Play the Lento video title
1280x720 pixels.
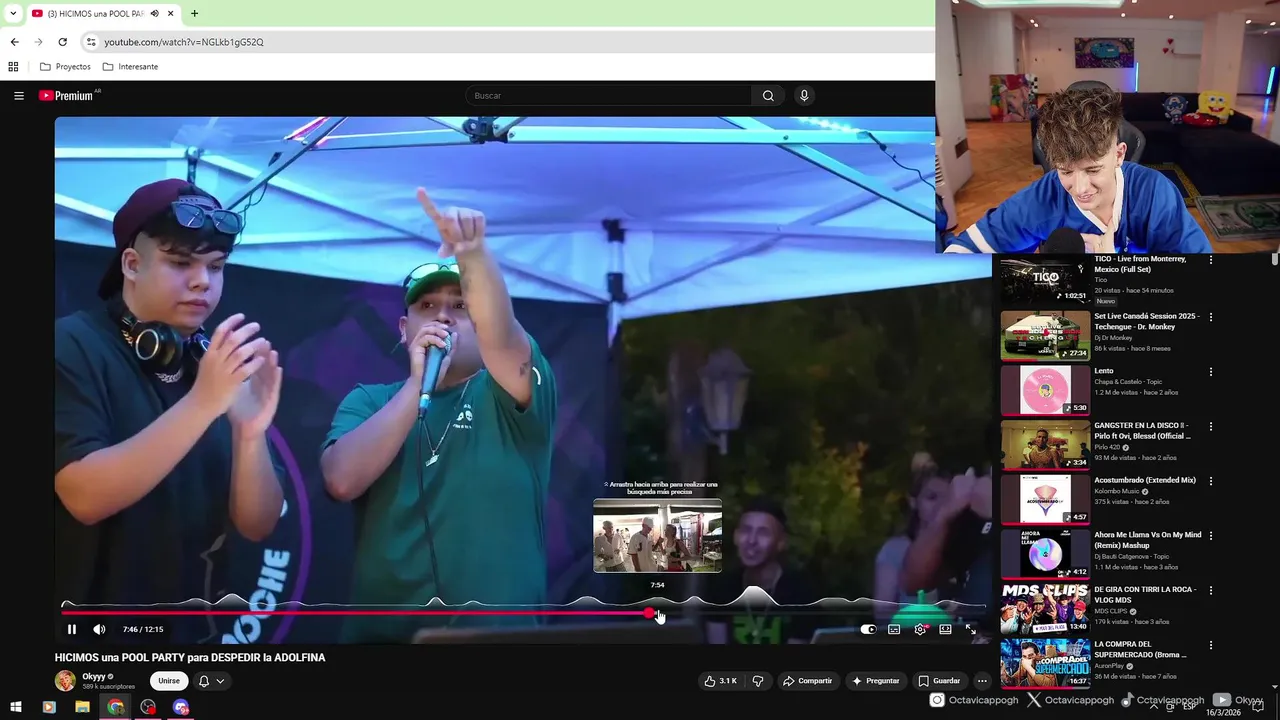pos(1104,371)
